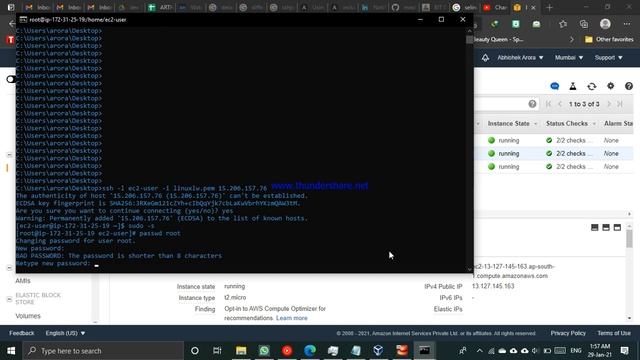640x360 pixels.
Task: Open Task View on the taskbar
Action: pos(217,351)
